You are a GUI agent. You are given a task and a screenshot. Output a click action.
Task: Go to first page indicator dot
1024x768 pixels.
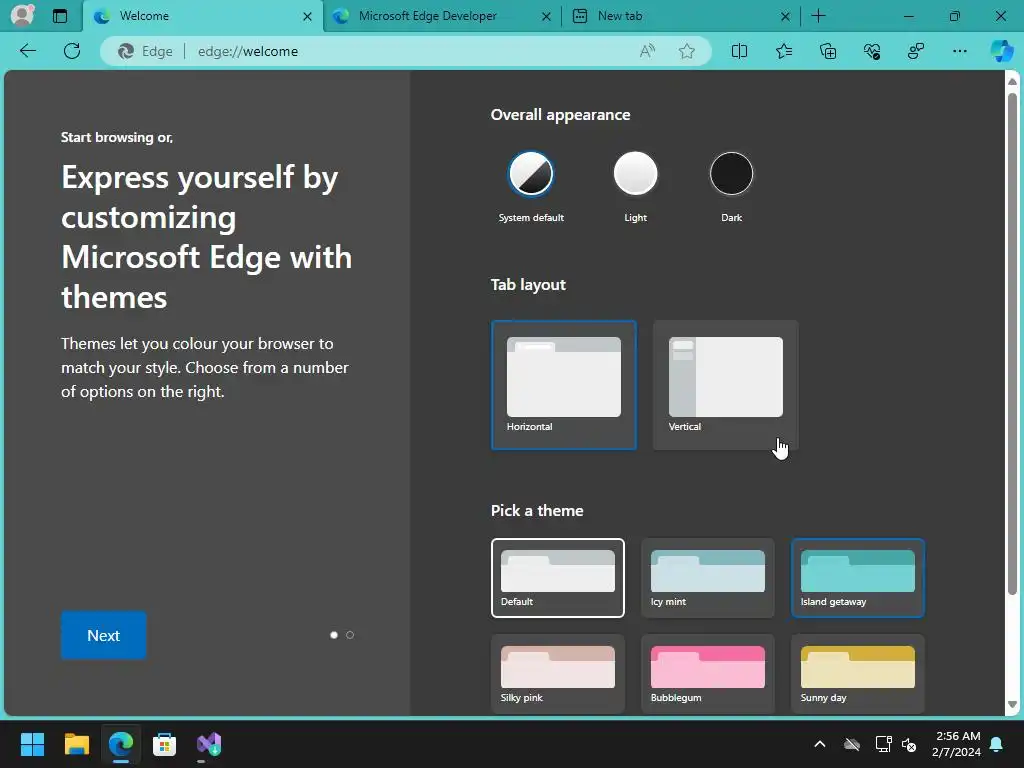tap(334, 635)
